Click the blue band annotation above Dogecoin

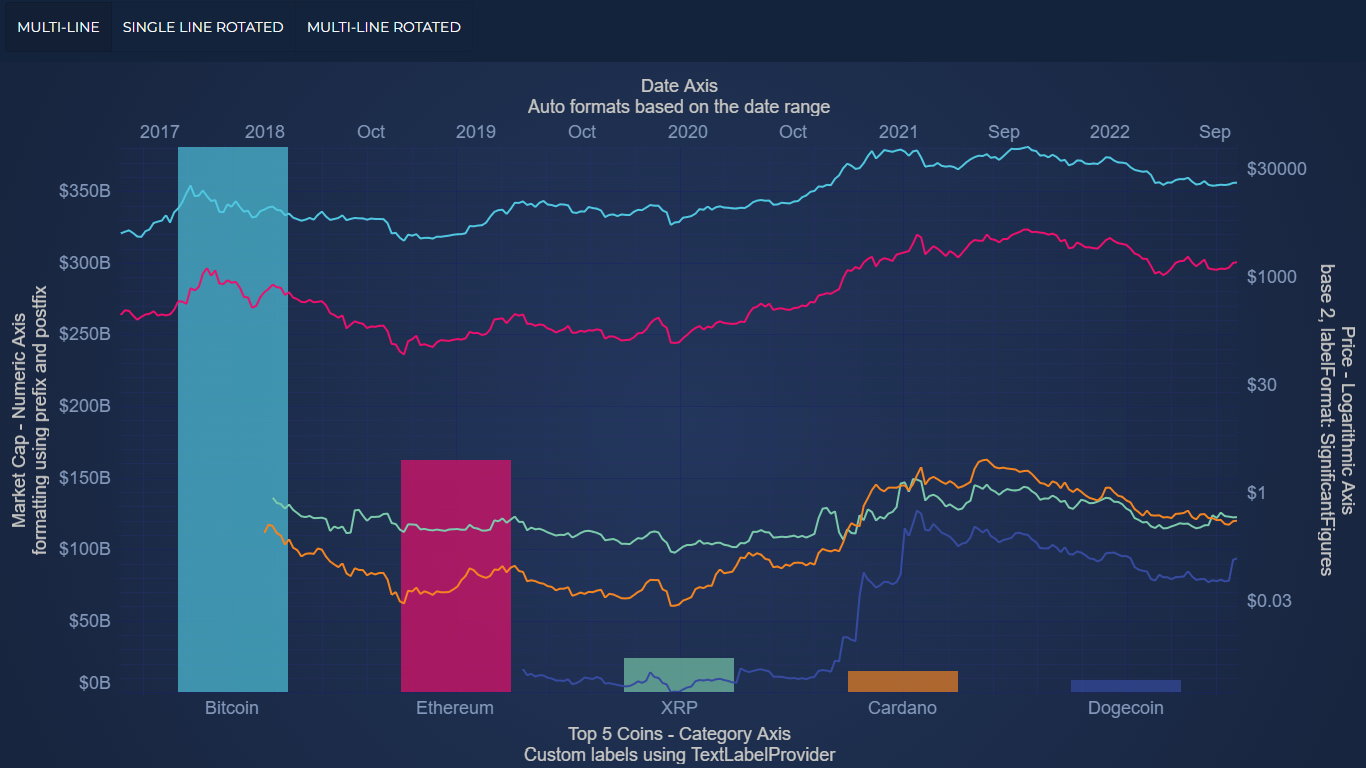(x=1125, y=684)
